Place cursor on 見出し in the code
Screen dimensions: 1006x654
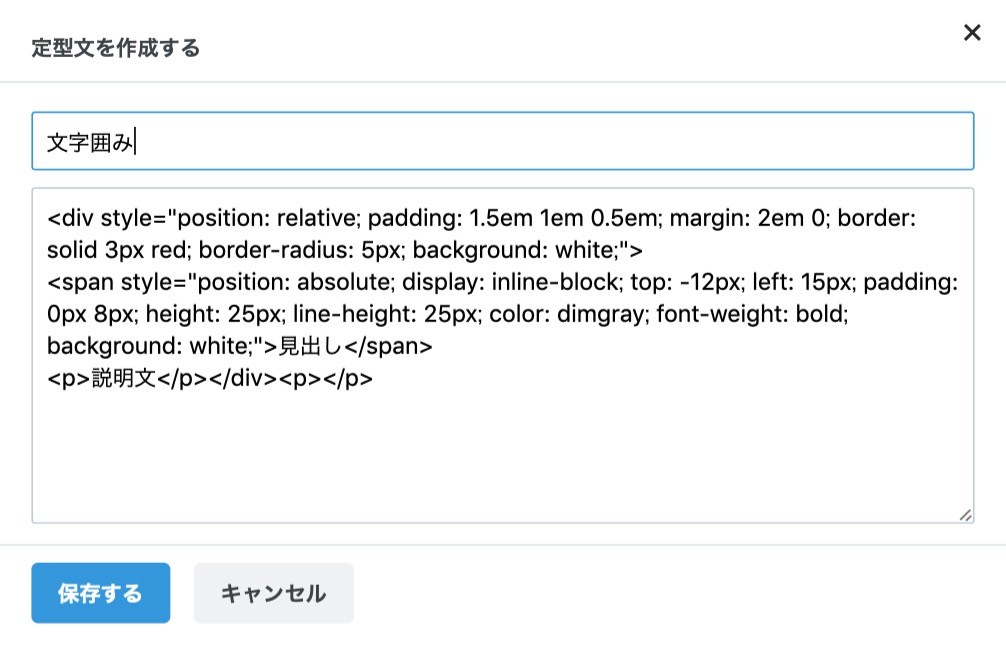coord(311,347)
